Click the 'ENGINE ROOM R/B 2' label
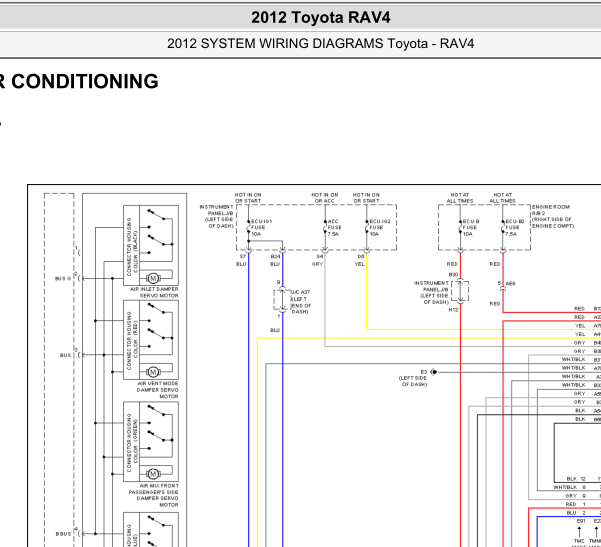 [550, 210]
